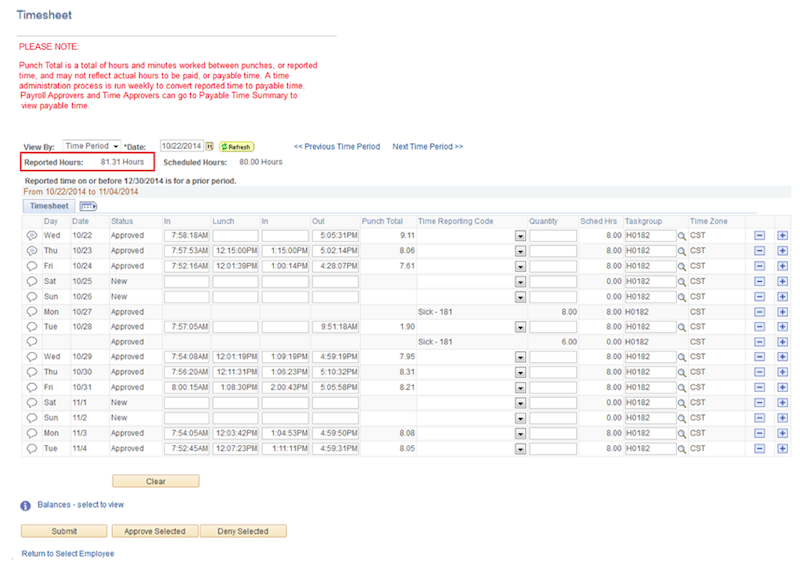Click the comment bubble on the Fri 10/31 row
The height and width of the screenshot is (569, 800).
[31, 388]
